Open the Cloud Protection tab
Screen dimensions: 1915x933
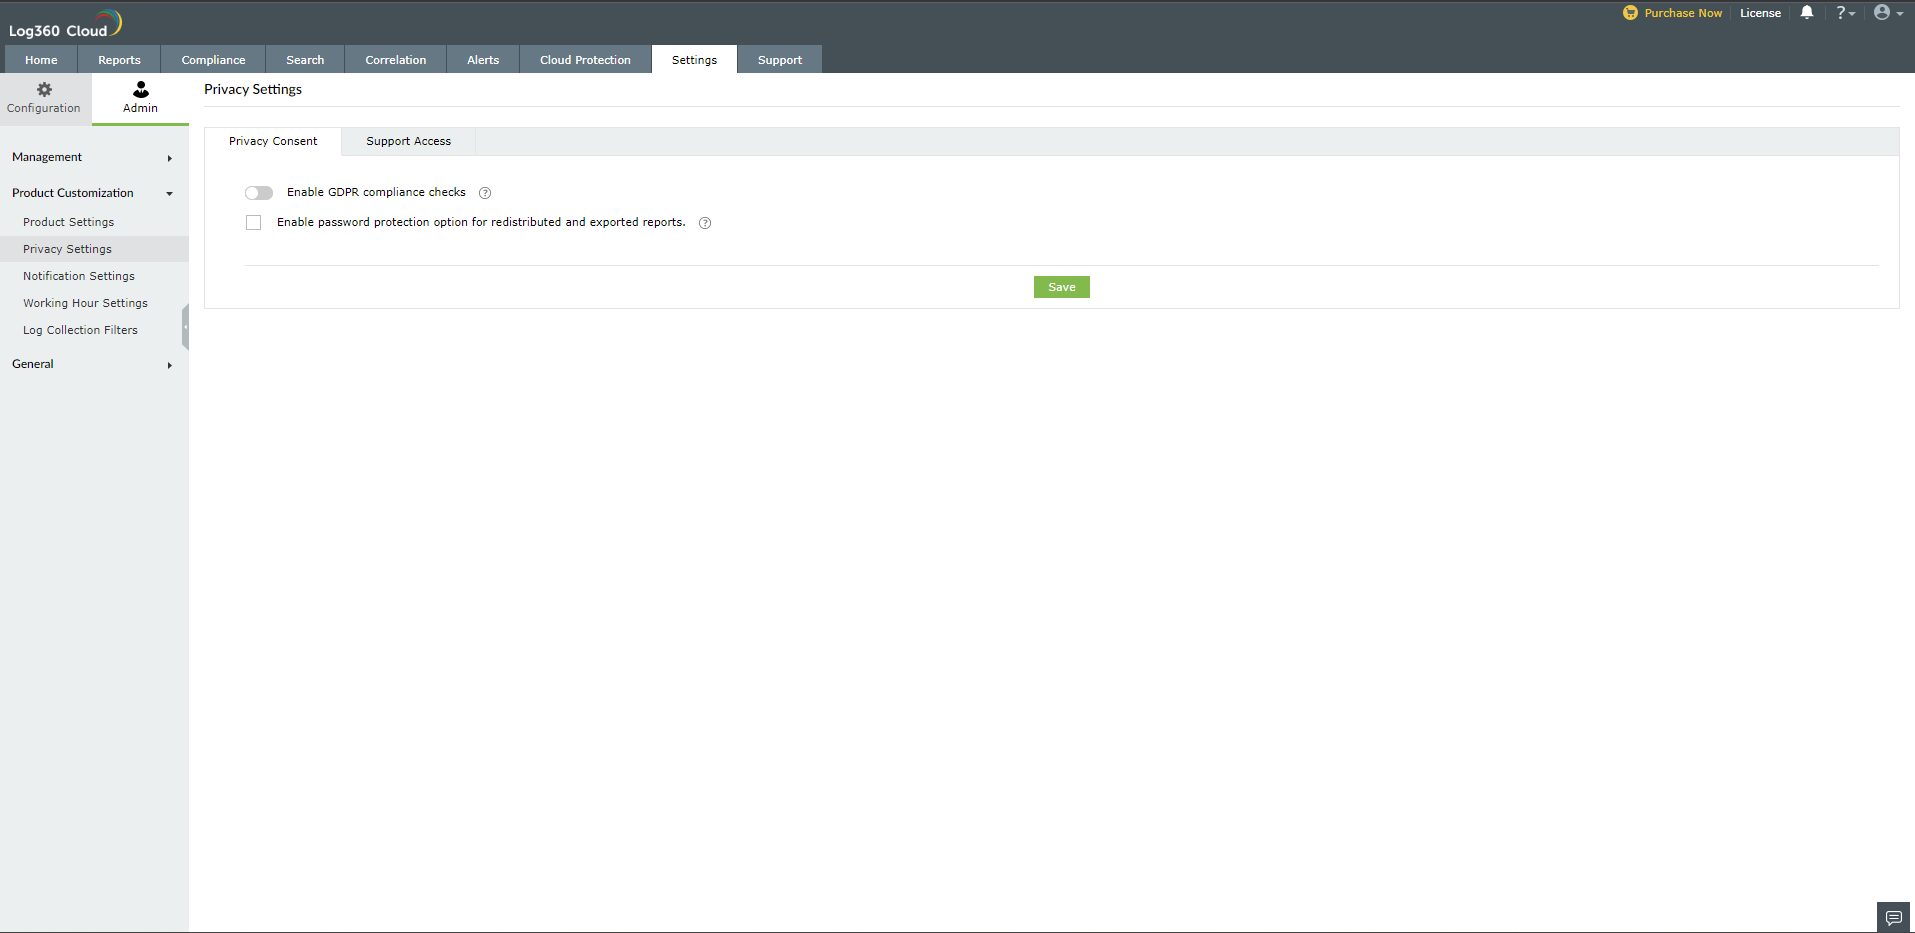pos(585,60)
